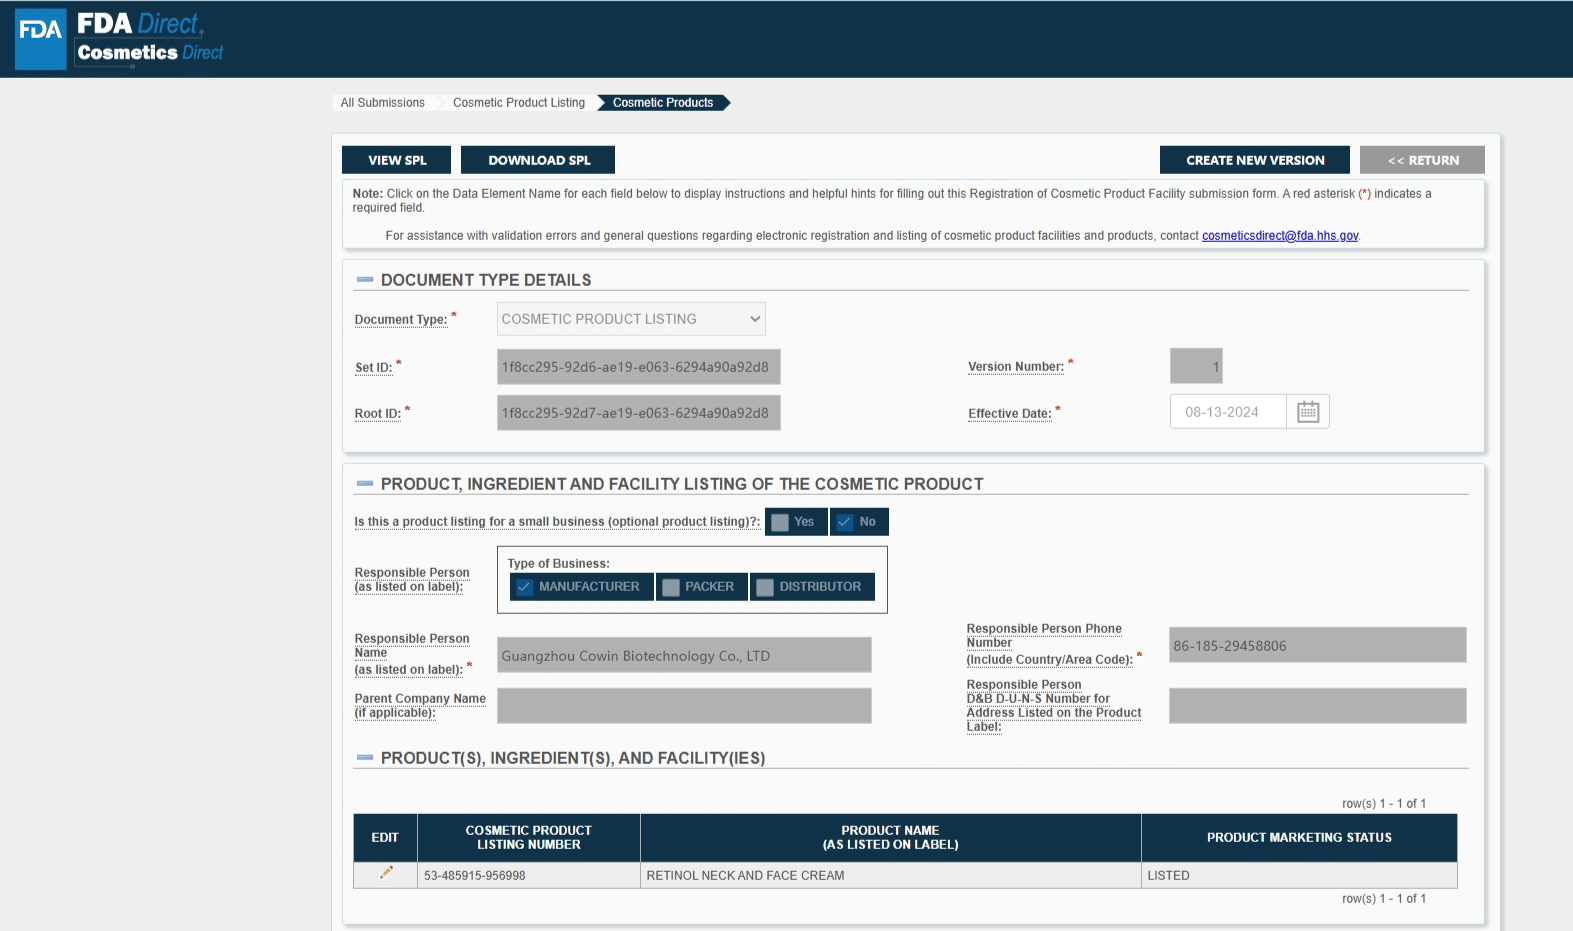Click the FDA logo icon

[x=41, y=39]
